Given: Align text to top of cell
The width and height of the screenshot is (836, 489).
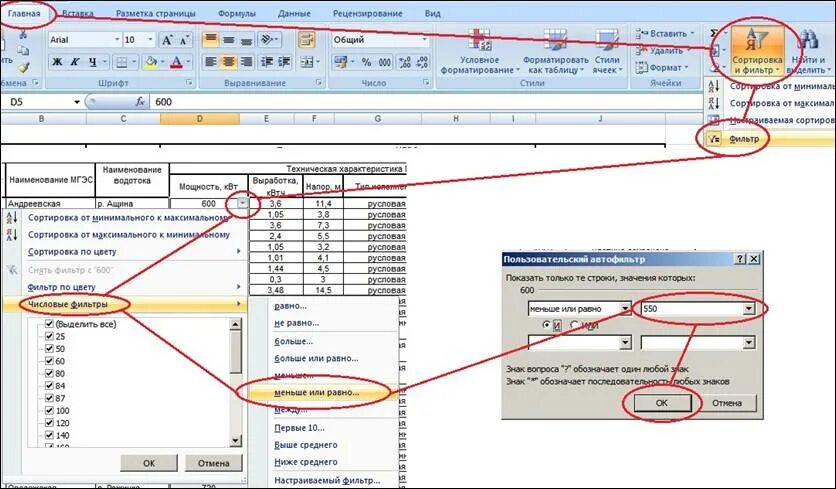Looking at the screenshot, I should pyautogui.click(x=211, y=39).
